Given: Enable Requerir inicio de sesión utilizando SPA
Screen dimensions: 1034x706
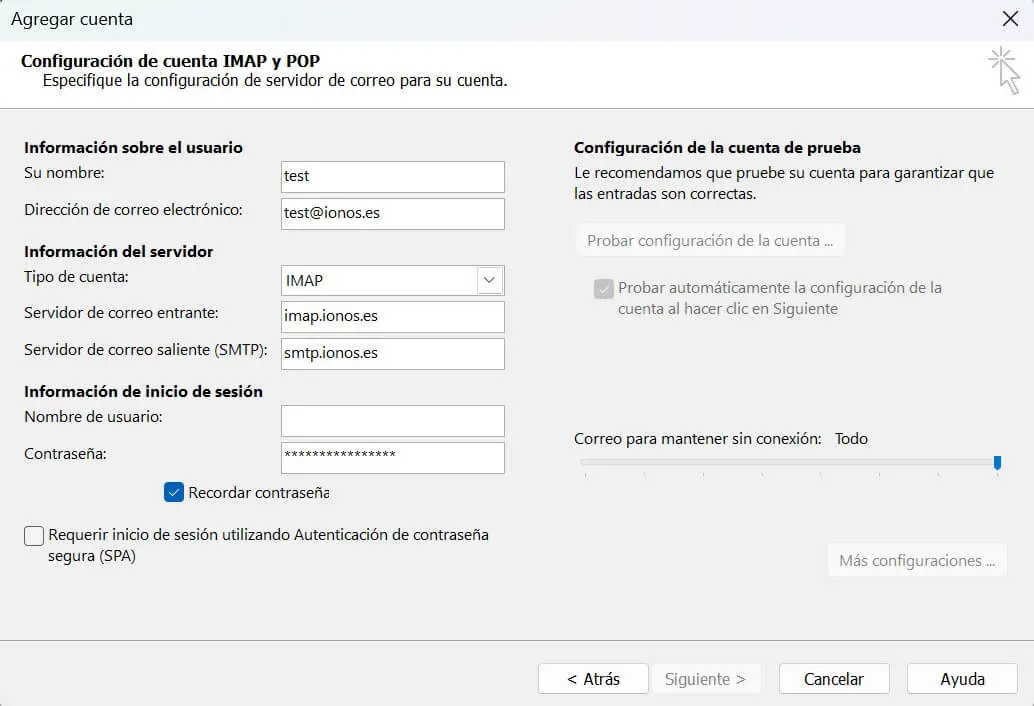Looking at the screenshot, I should tap(33, 536).
